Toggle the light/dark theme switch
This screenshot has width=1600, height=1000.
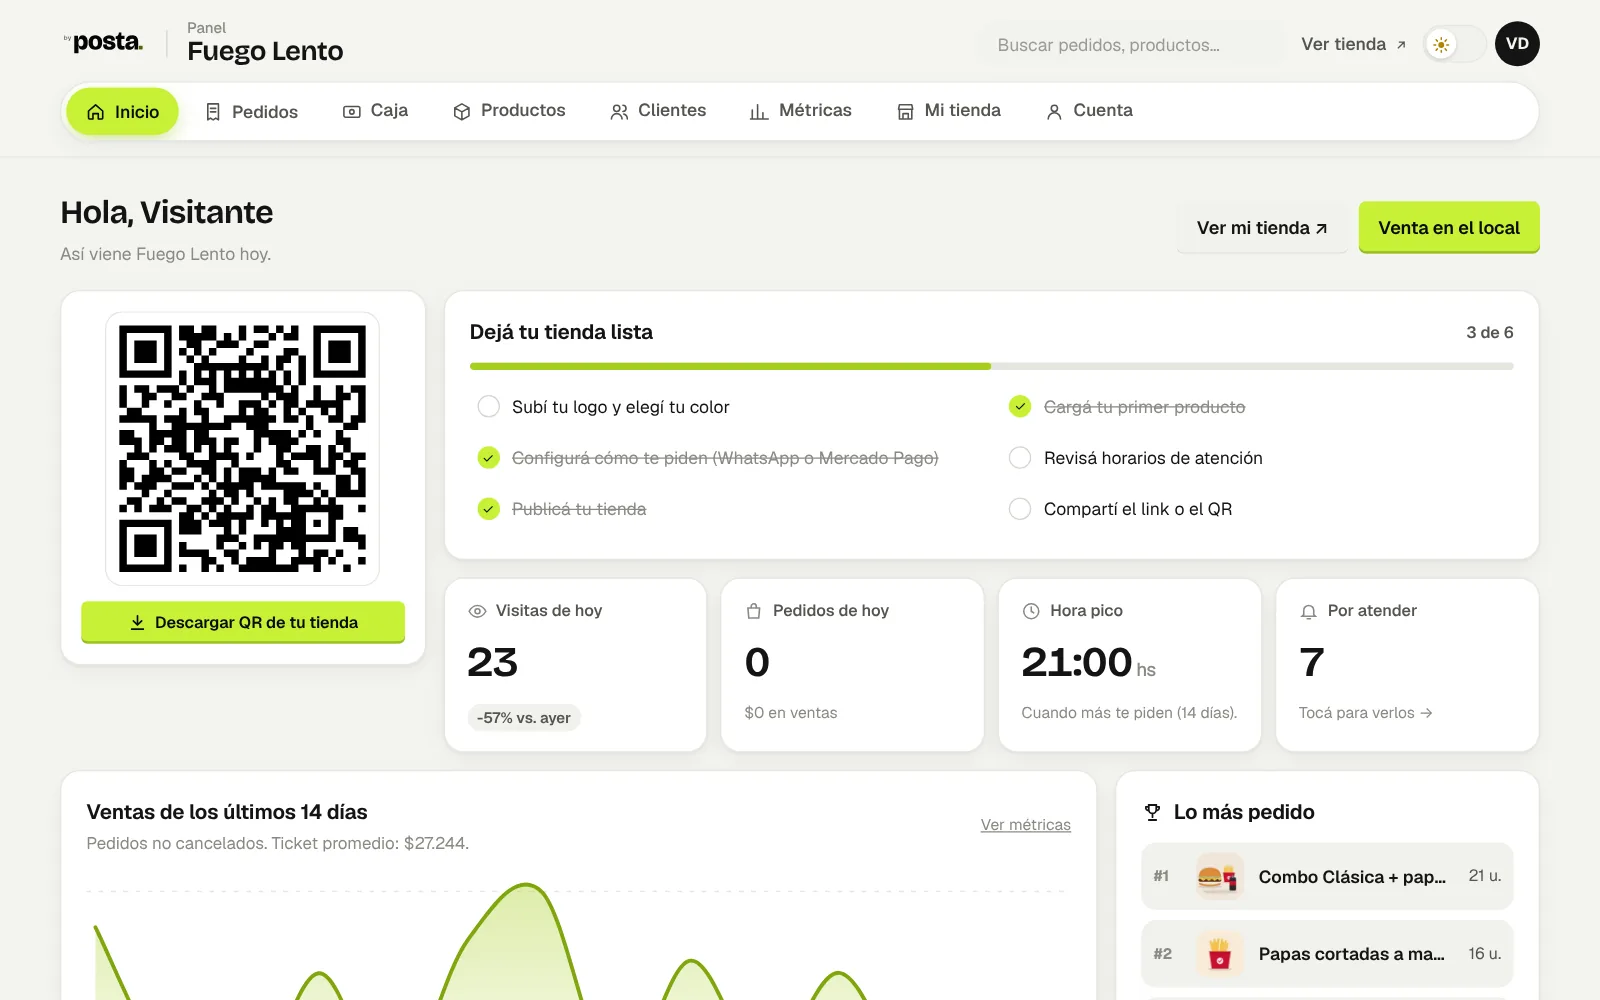[x=1455, y=45]
